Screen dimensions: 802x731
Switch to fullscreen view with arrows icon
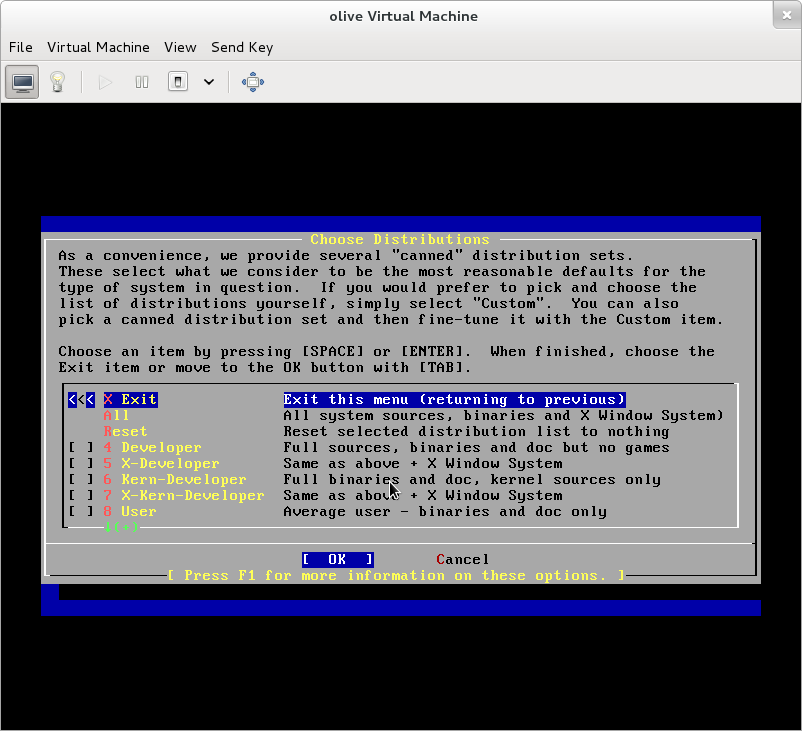click(x=253, y=81)
